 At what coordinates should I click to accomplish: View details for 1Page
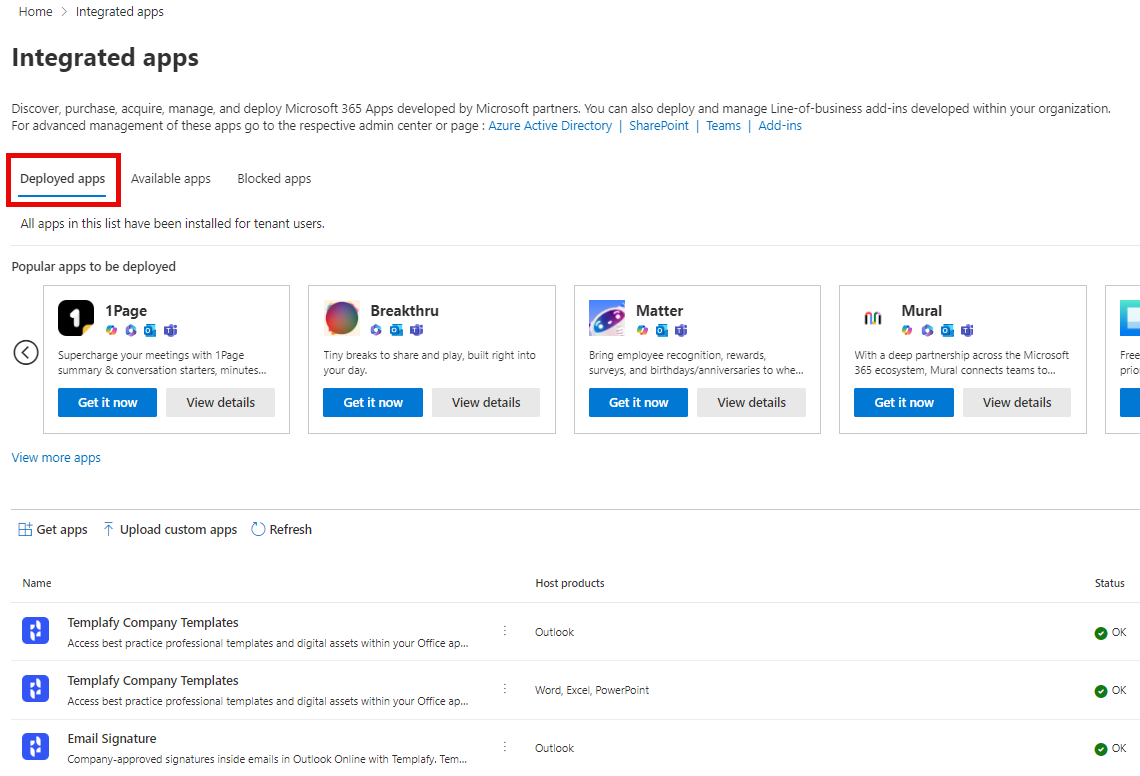(x=220, y=403)
